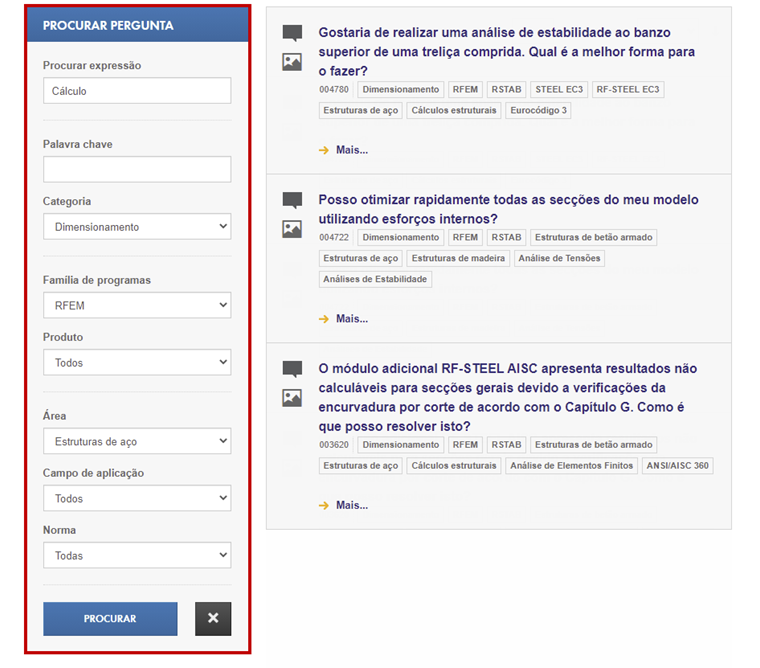This screenshot has height=668, width=760.
Task: Click question number 004780
Action: point(334,90)
